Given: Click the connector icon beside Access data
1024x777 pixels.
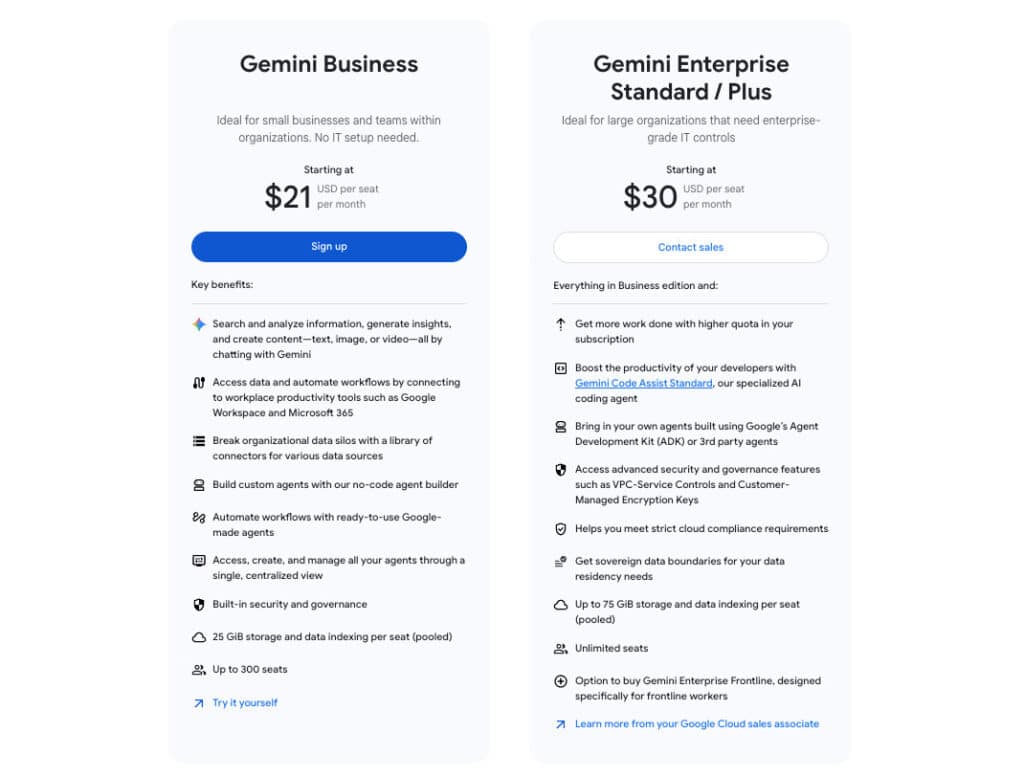Looking at the screenshot, I should [199, 383].
